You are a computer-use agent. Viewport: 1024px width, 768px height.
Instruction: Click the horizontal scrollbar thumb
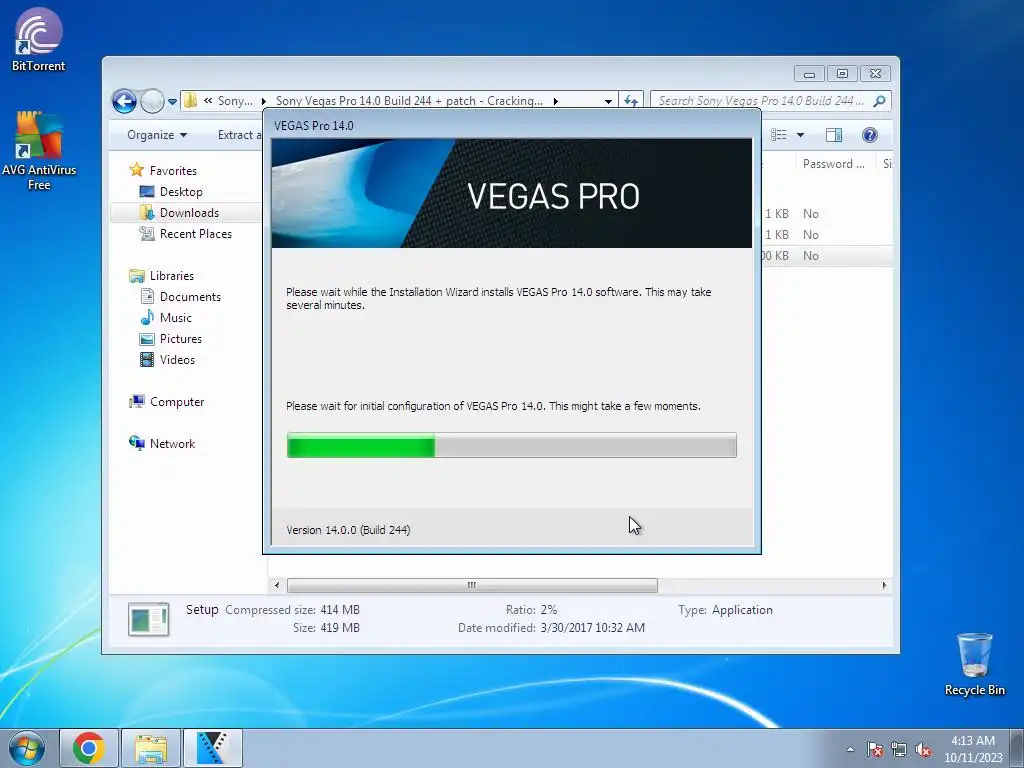472,585
